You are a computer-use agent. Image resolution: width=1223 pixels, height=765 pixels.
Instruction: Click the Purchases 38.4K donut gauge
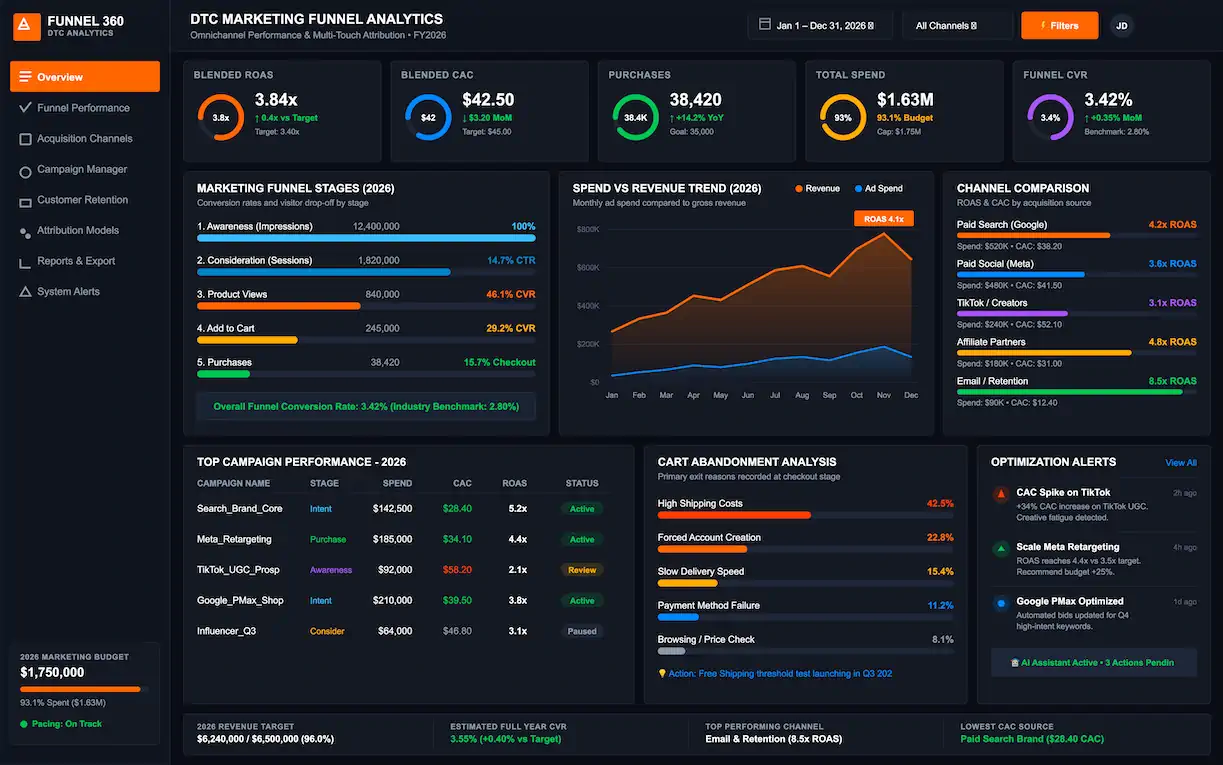tap(636, 118)
